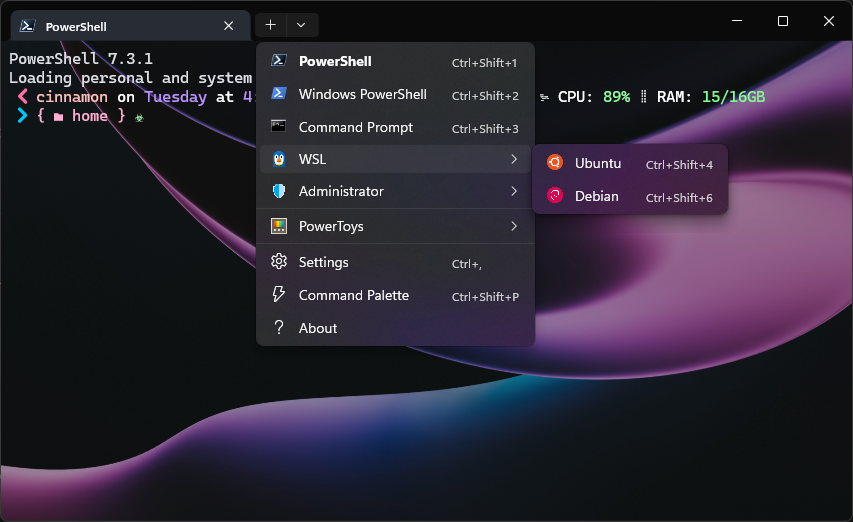Viewport: 853px width, 522px height.
Task: Click the Administrator shield icon
Action: 279,191
